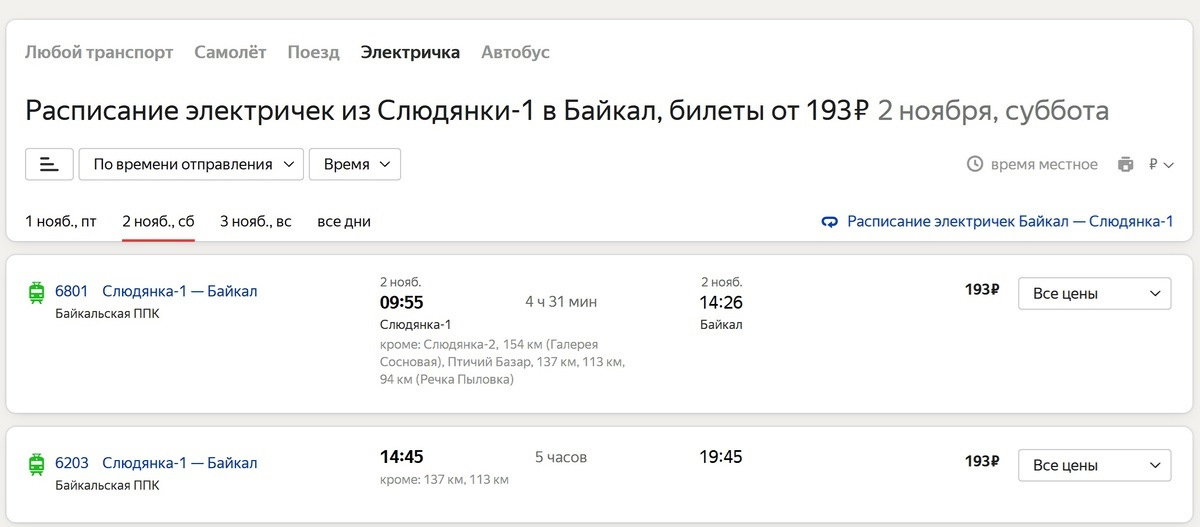Open Все цены dropdown for train 6801

[x=1094, y=293]
